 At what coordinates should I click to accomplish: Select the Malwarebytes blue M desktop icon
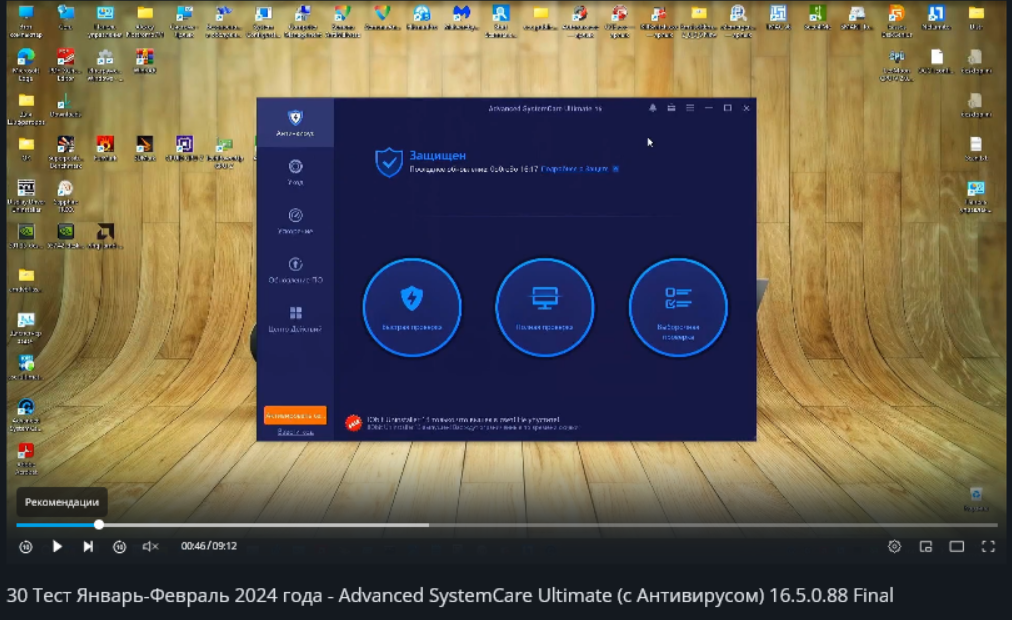pyautogui.click(x=461, y=18)
